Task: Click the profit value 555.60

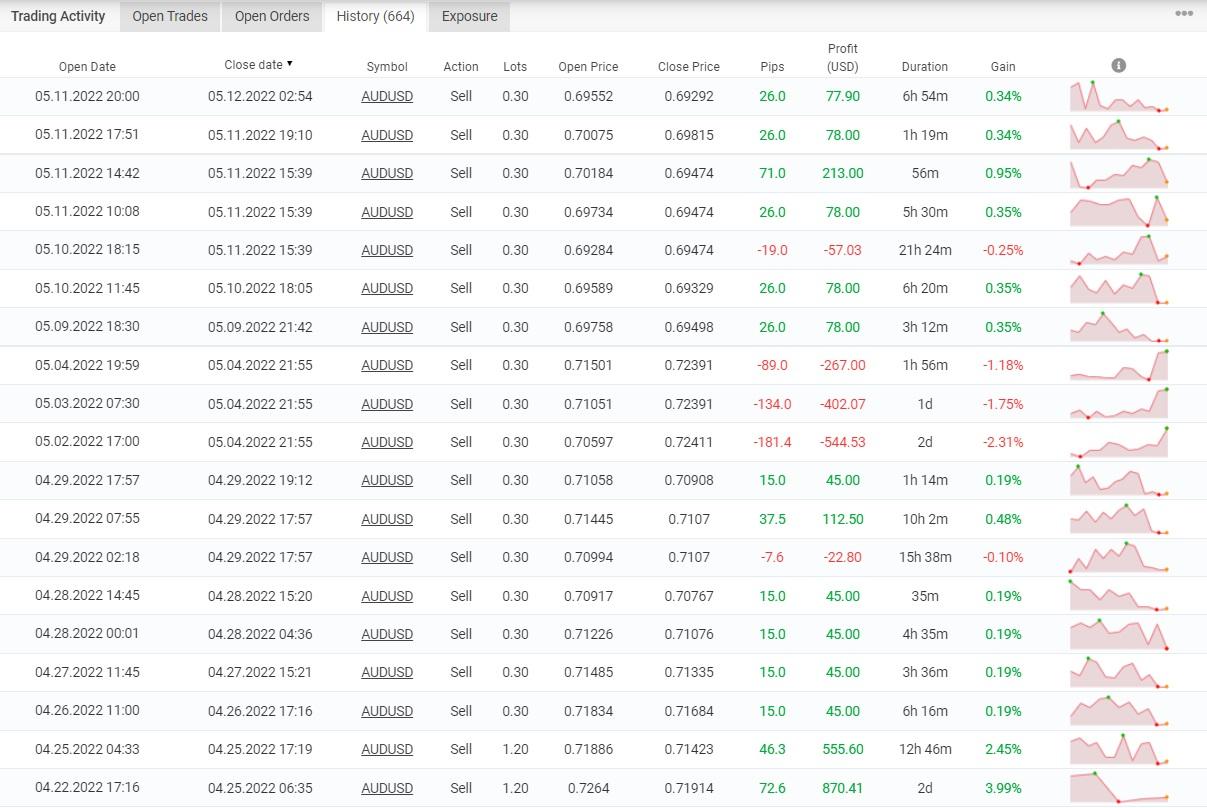Action: [843, 749]
